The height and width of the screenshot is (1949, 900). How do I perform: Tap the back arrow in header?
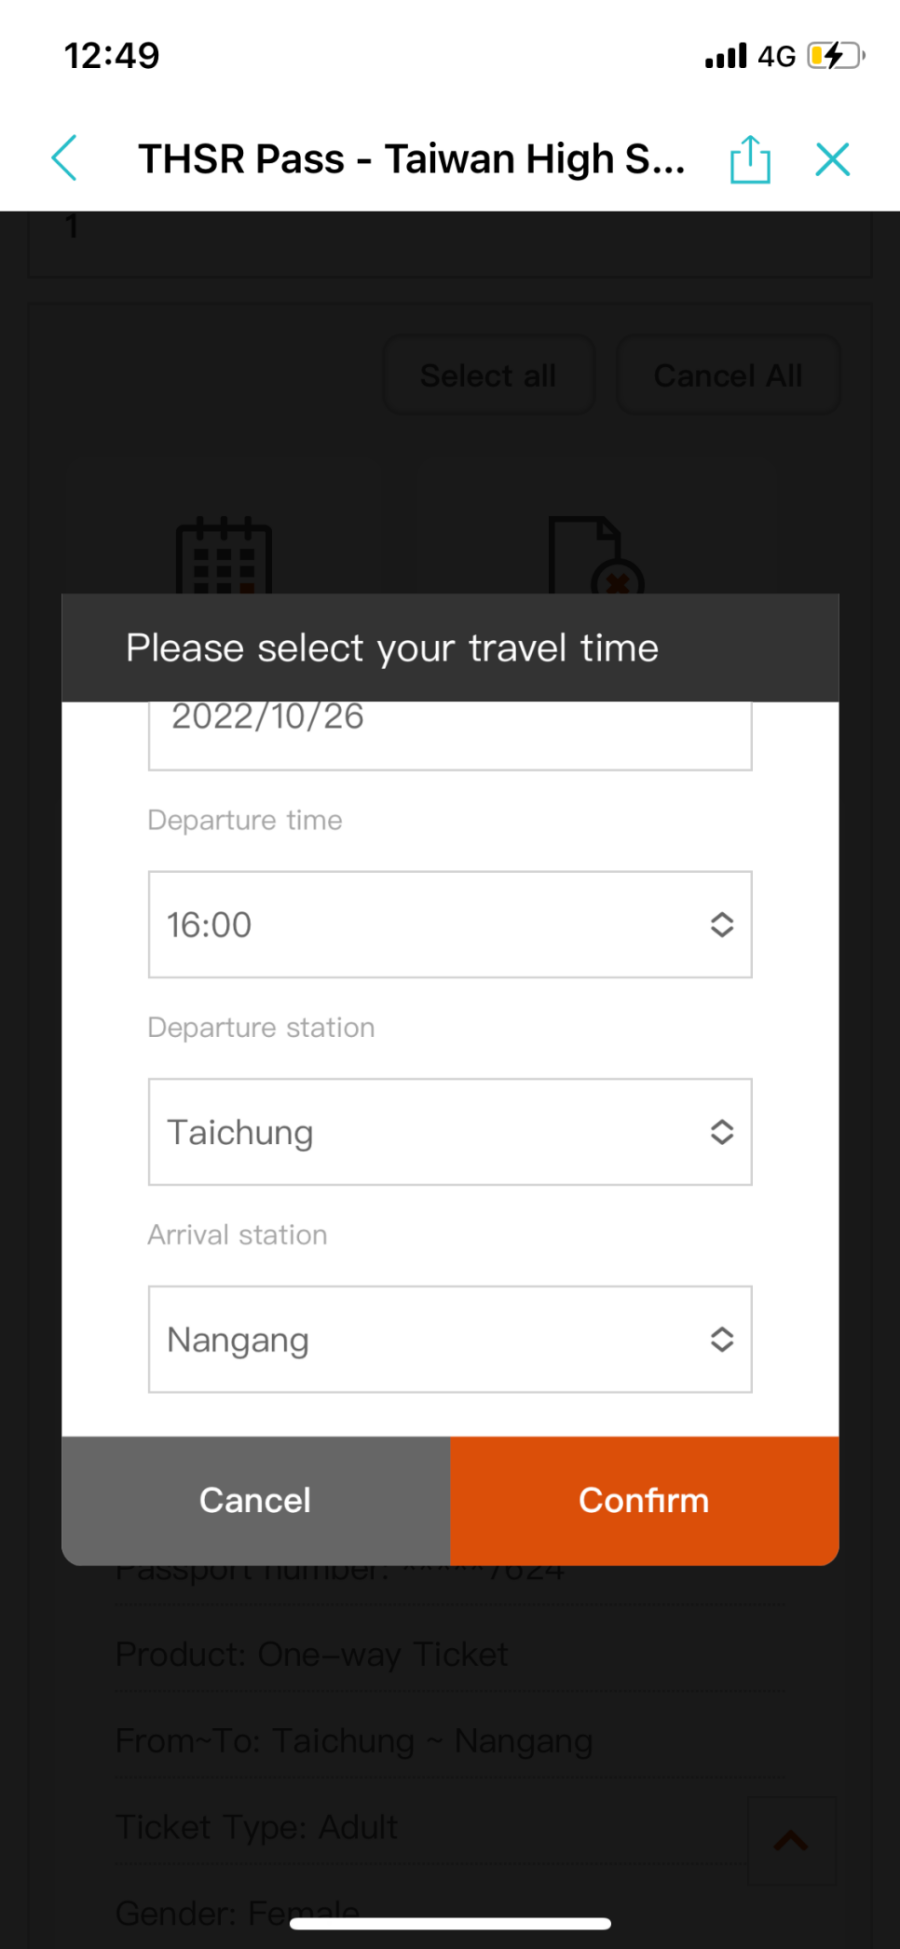(64, 158)
